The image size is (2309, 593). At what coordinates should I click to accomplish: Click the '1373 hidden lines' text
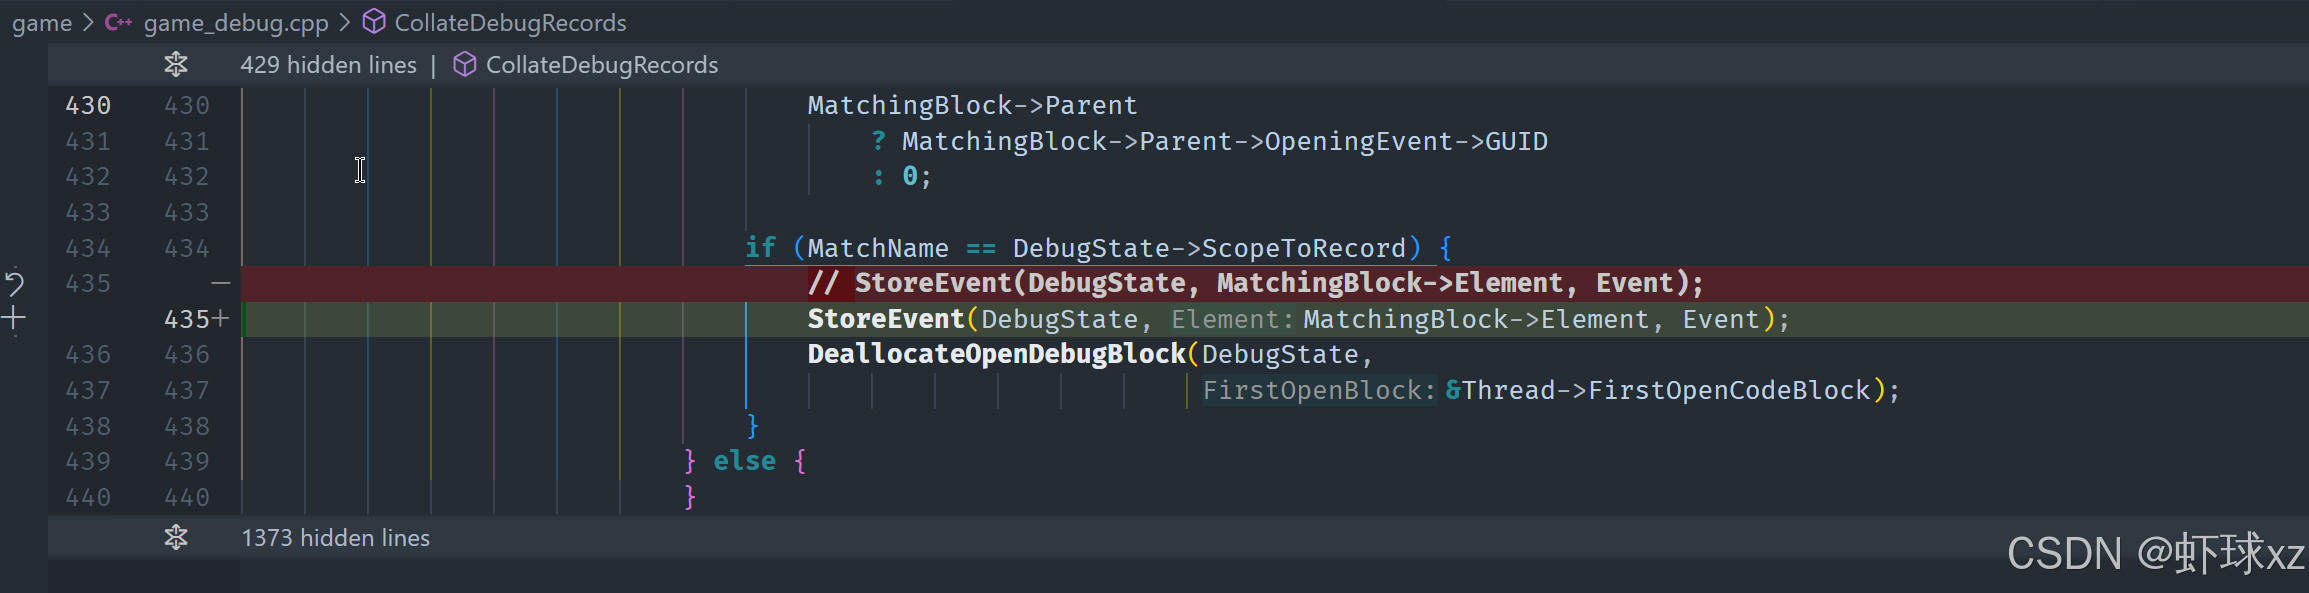click(335, 538)
